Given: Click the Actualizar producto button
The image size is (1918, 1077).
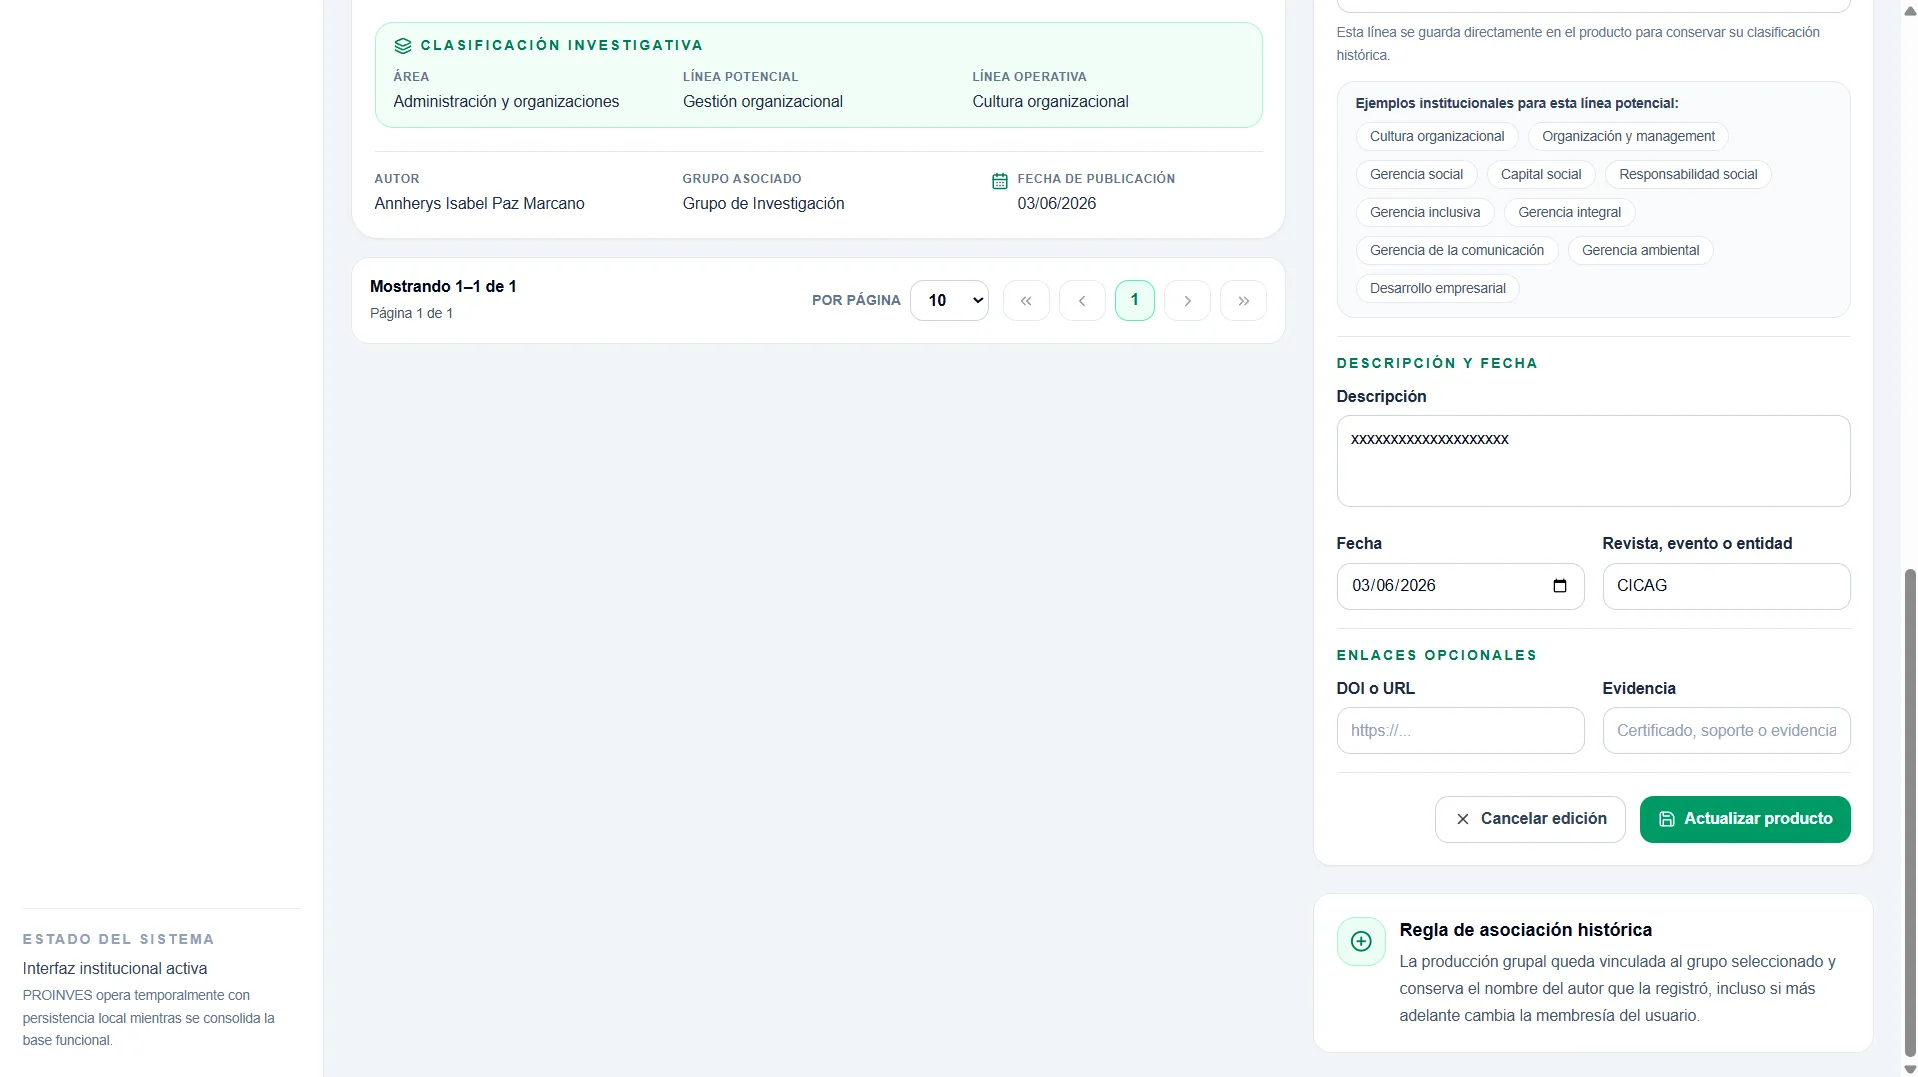Looking at the screenshot, I should click(x=1745, y=819).
